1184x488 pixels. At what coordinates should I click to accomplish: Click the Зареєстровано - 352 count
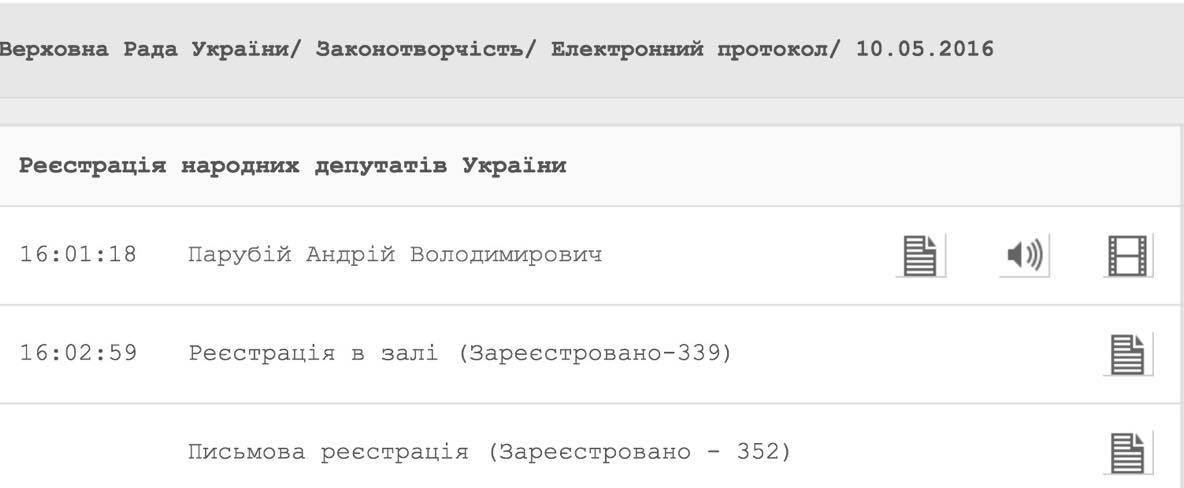pos(640,452)
